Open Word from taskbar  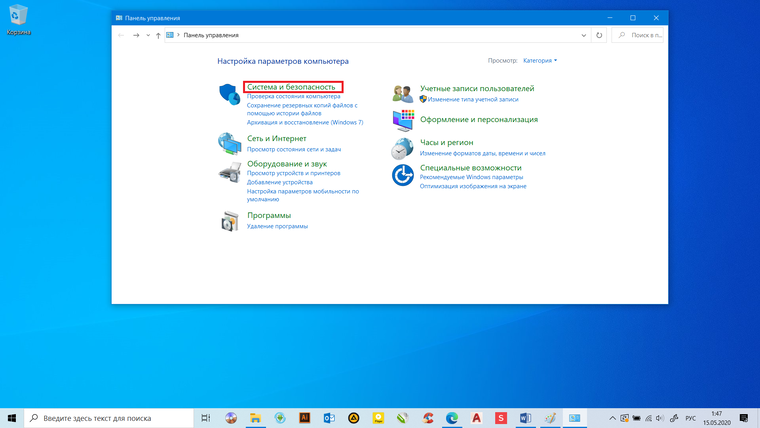[x=525, y=418]
